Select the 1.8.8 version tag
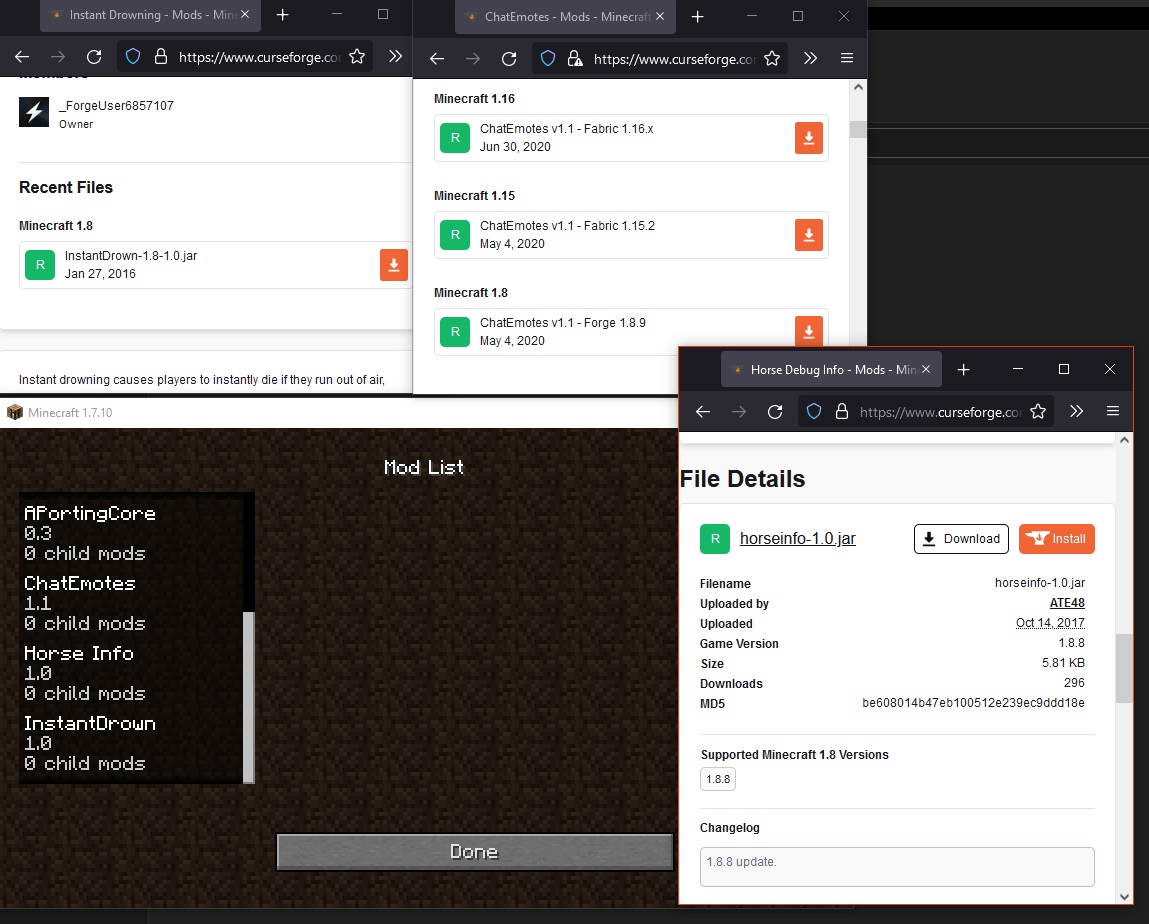The image size is (1149, 924). coord(717,780)
